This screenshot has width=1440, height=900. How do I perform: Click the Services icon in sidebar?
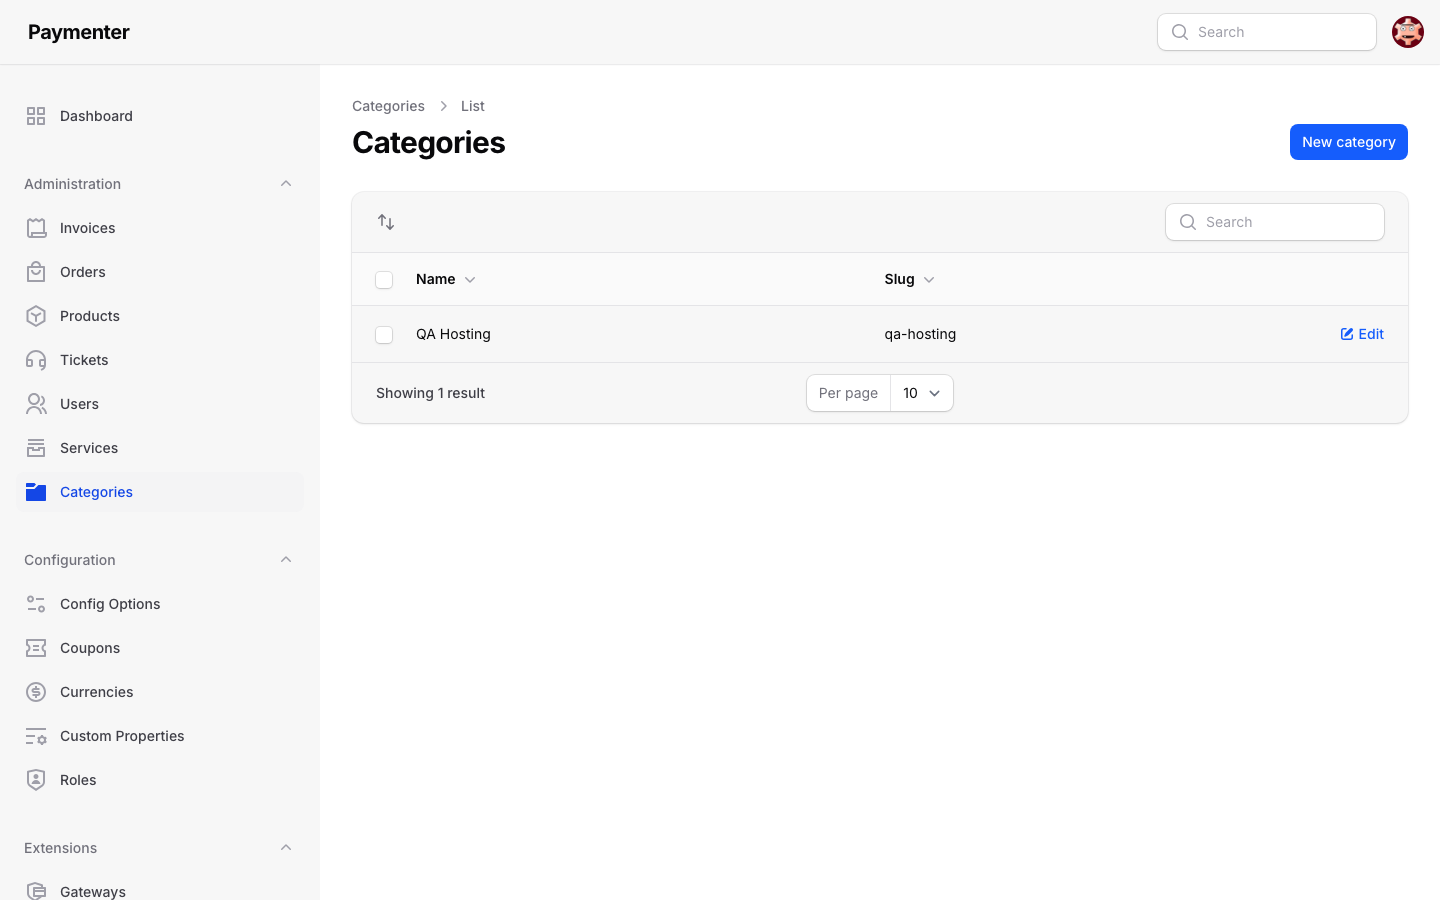pyautogui.click(x=36, y=448)
